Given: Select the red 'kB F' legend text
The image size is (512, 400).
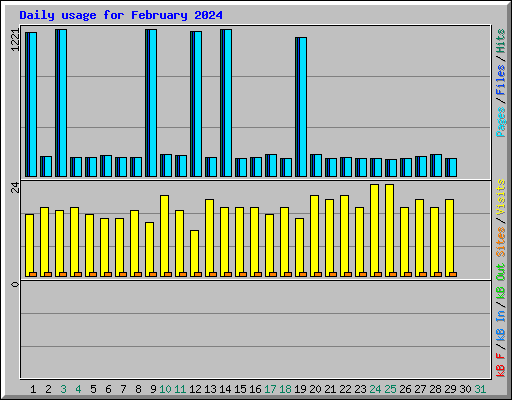Looking at the screenshot, I should click(500, 365).
